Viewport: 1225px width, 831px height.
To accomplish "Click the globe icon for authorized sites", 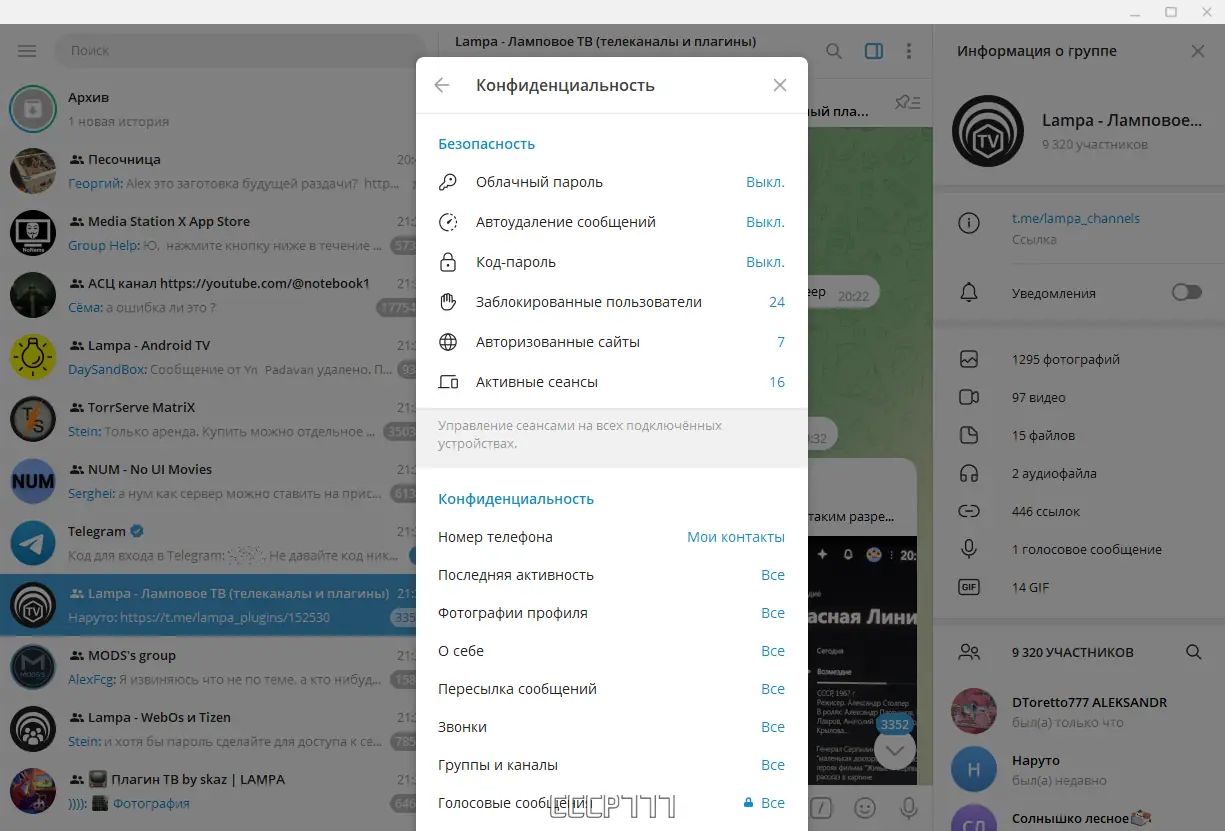I will [448, 342].
